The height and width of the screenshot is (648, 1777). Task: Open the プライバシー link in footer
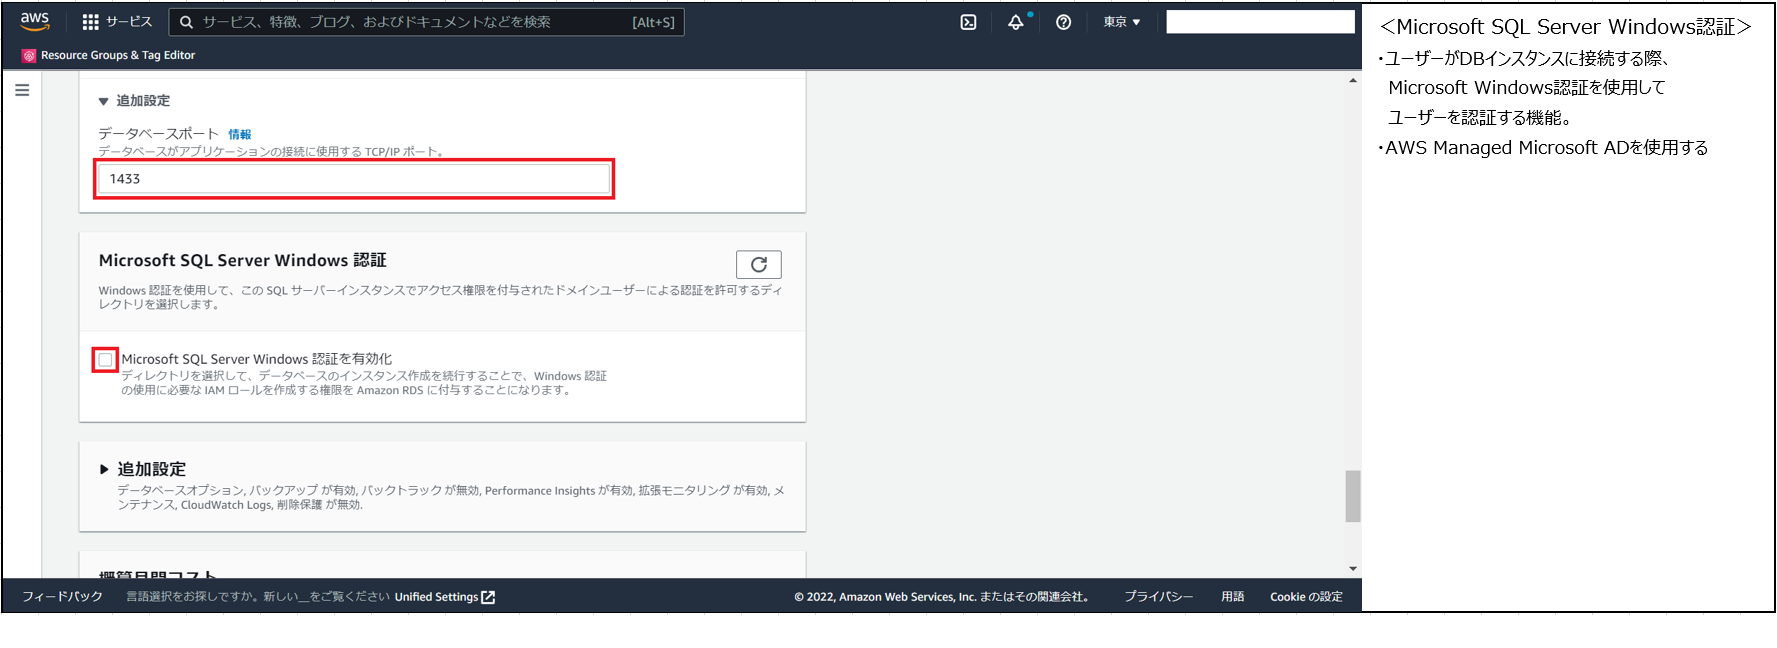[x=1158, y=597]
